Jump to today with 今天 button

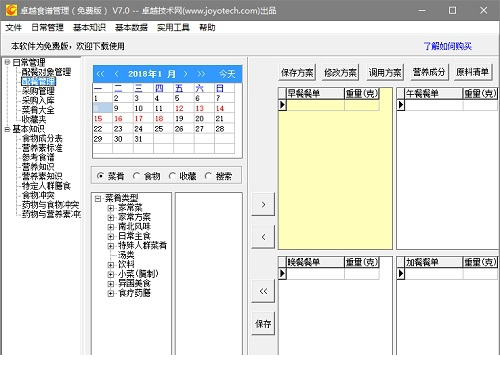coord(227,74)
